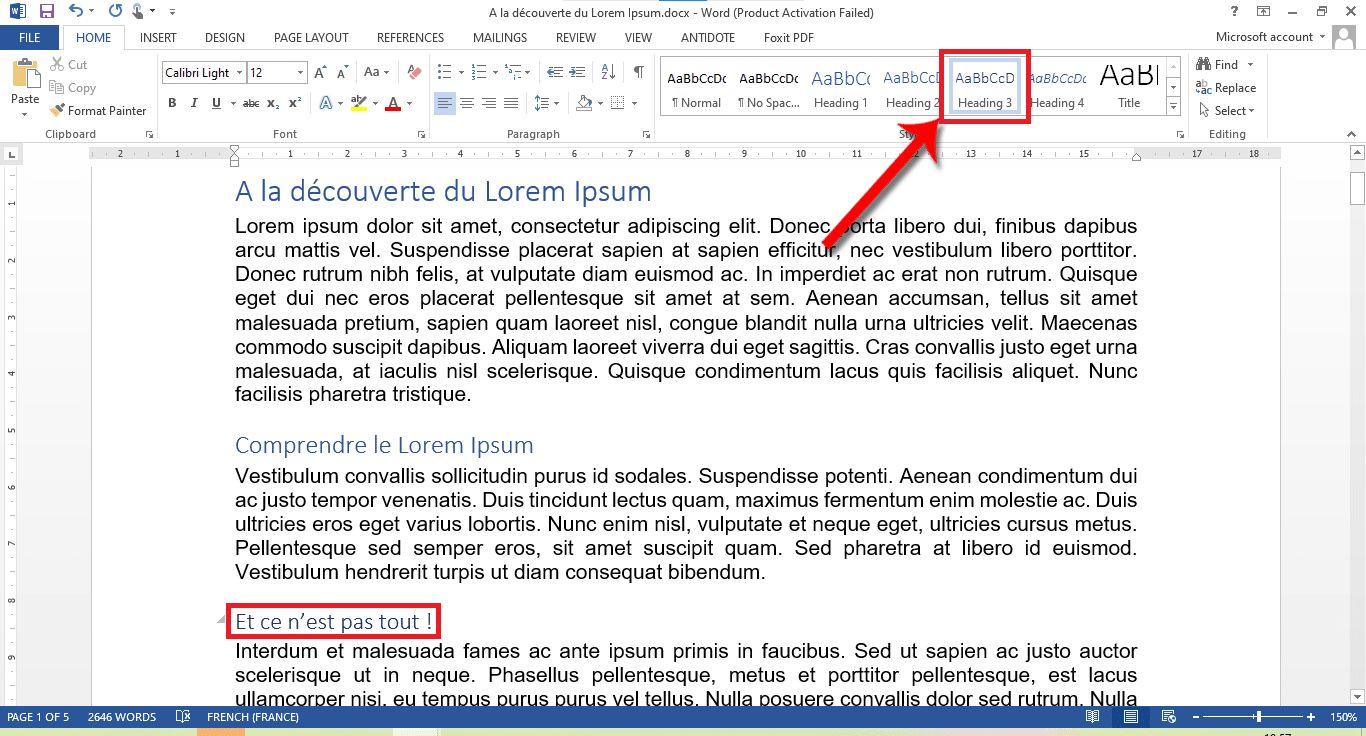Switch to Print Layout view
Viewport: 1366px width, 736px height.
coord(1130,717)
